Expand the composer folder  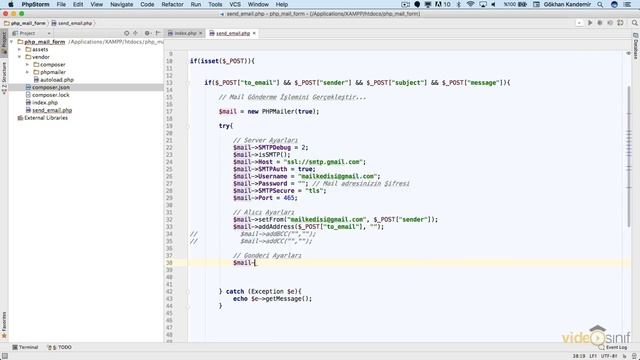click(x=27, y=64)
